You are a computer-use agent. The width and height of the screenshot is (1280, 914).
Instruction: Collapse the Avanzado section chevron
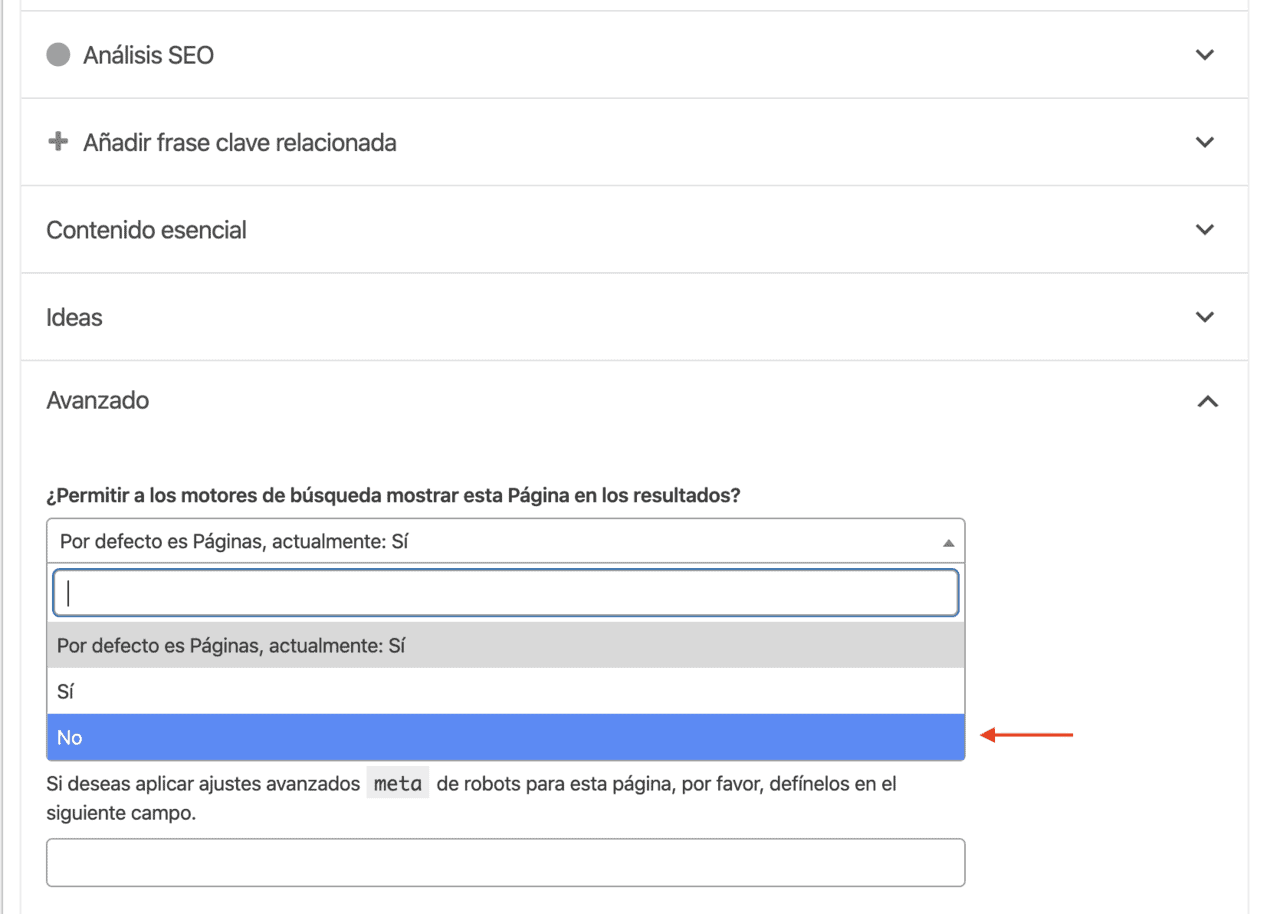1207,402
